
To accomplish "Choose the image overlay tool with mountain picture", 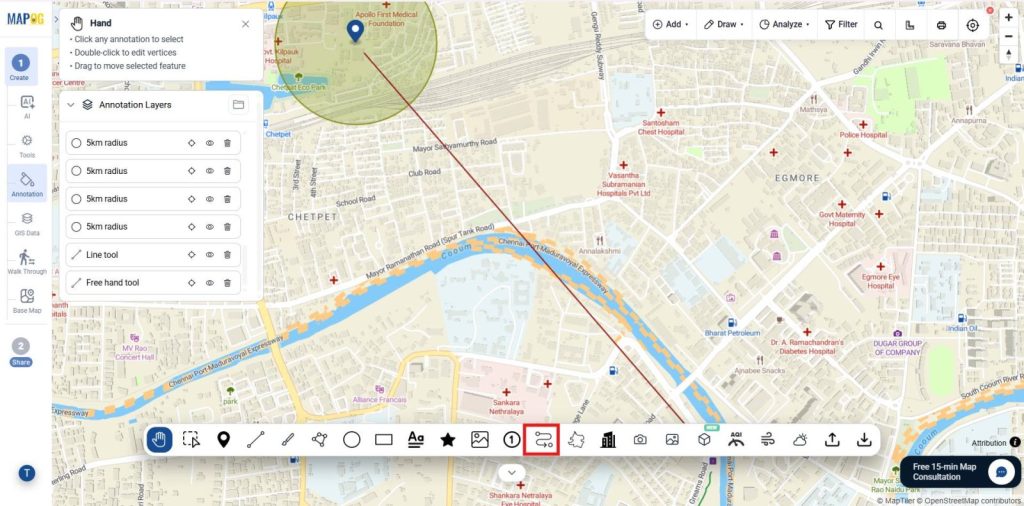I will (479, 439).
